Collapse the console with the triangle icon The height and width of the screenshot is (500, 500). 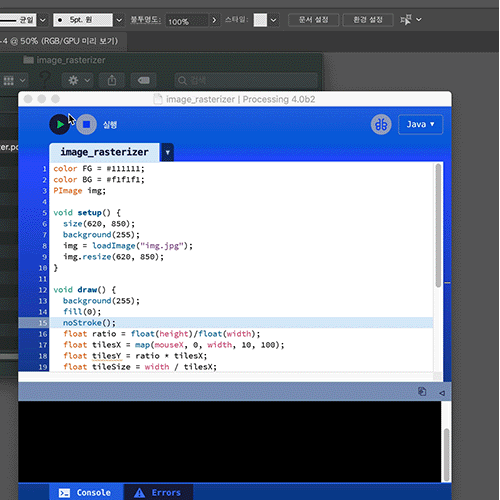click(x=442, y=393)
